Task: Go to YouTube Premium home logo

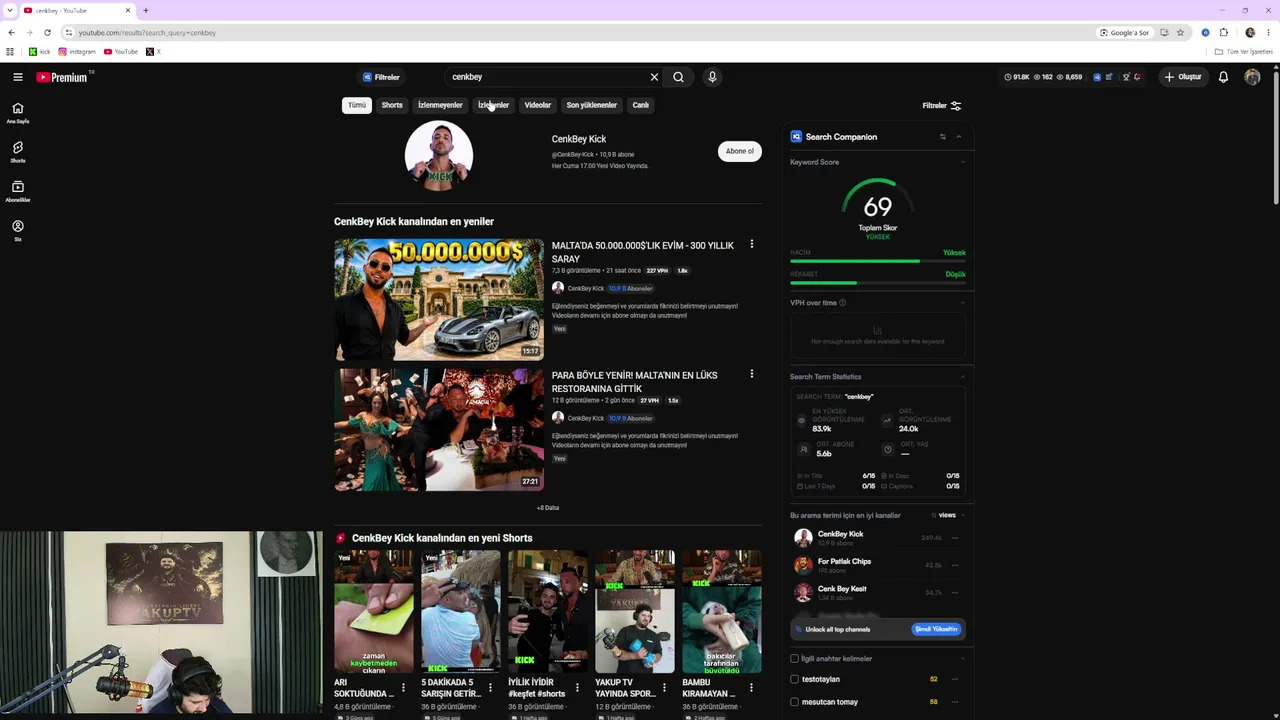Action: 64,77
